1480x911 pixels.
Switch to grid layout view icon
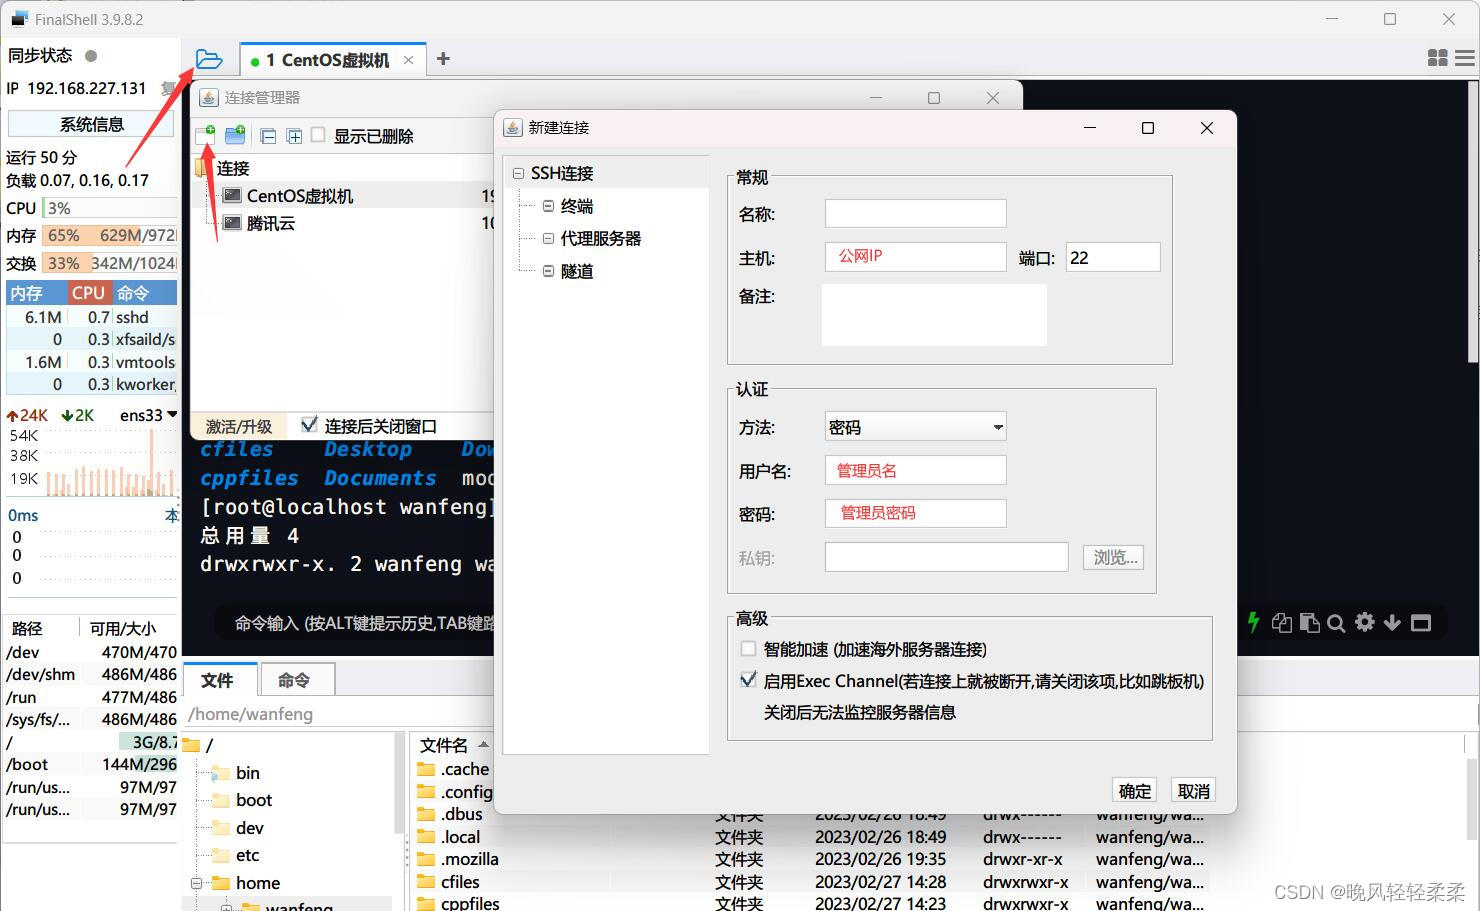pyautogui.click(x=1438, y=58)
